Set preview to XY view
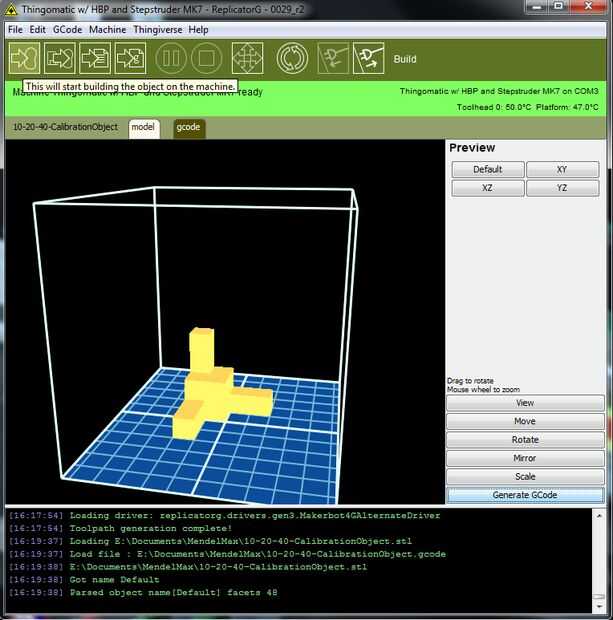The width and height of the screenshot is (613, 620). click(x=562, y=169)
